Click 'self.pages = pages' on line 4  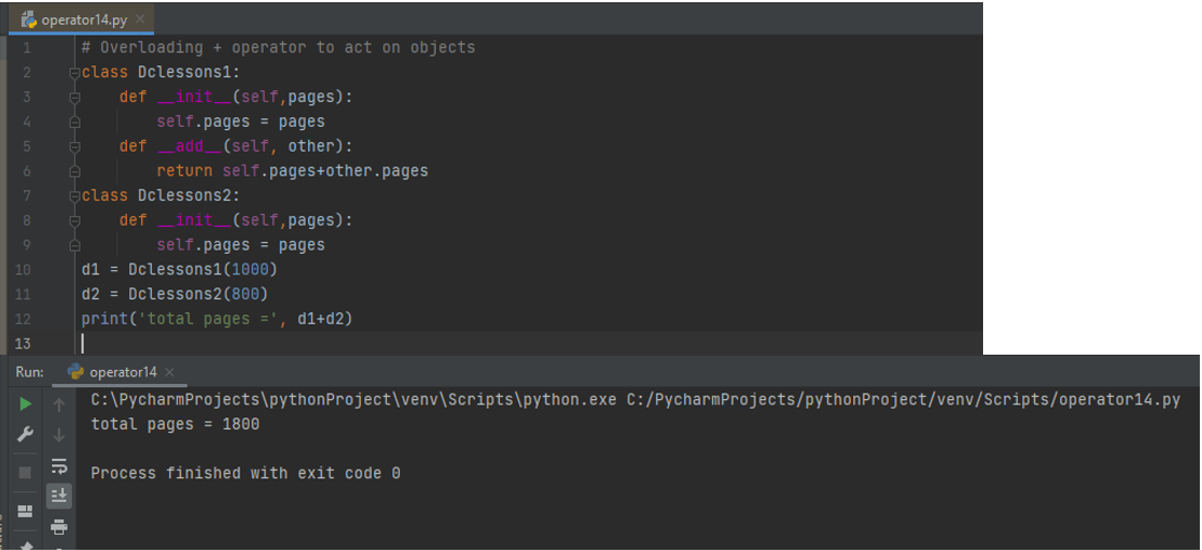click(240, 122)
